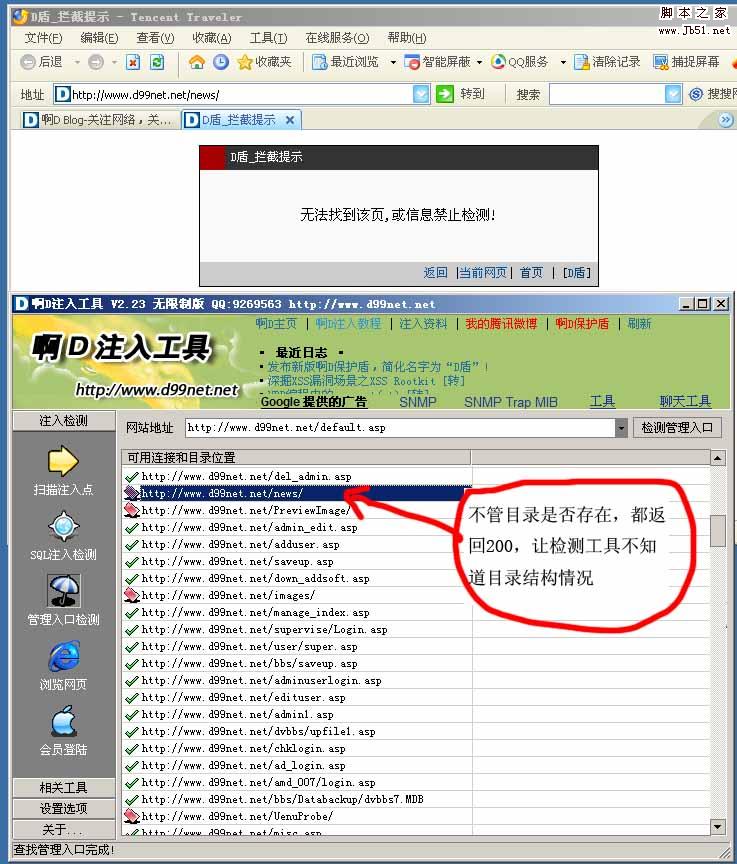Click [D盾] link in notice

[576, 272]
